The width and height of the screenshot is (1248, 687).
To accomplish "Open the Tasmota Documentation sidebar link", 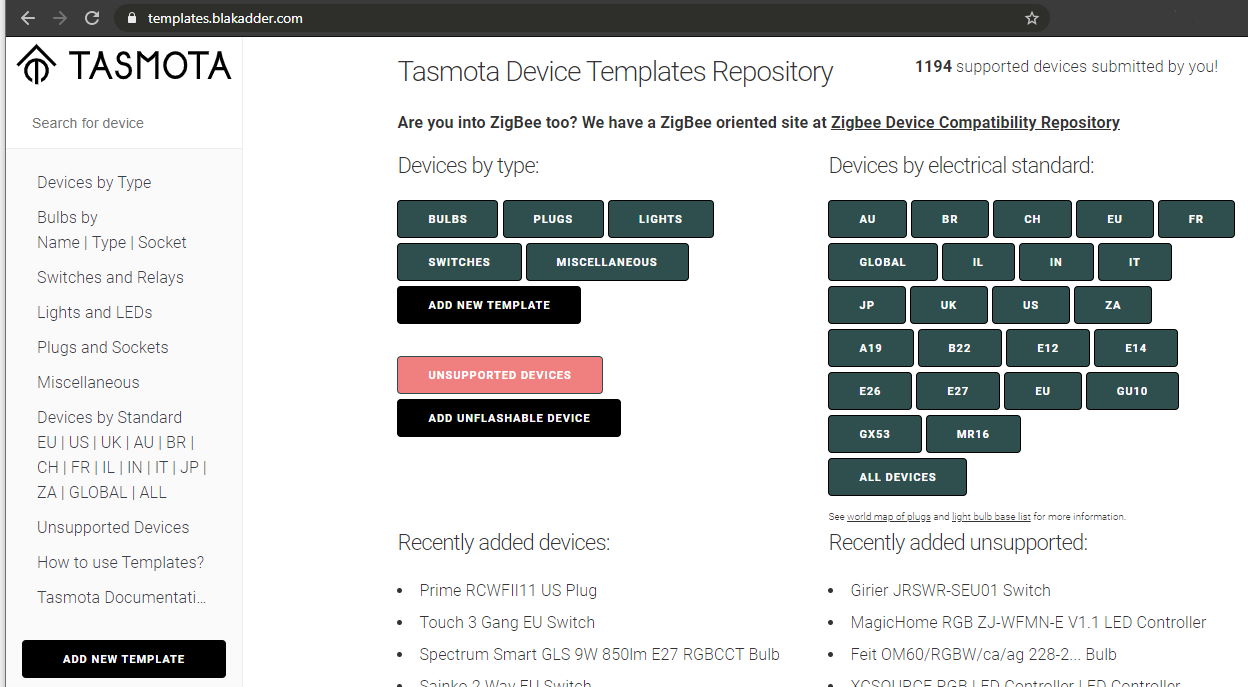I will click(x=121, y=597).
